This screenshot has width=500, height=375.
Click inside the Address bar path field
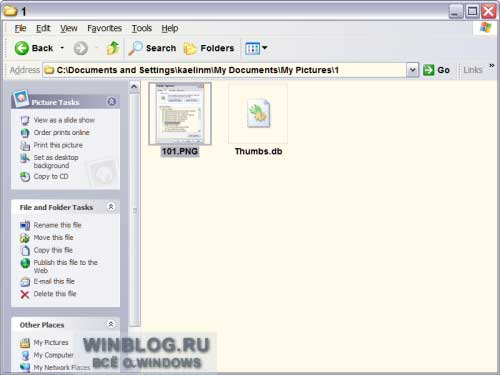(x=224, y=70)
